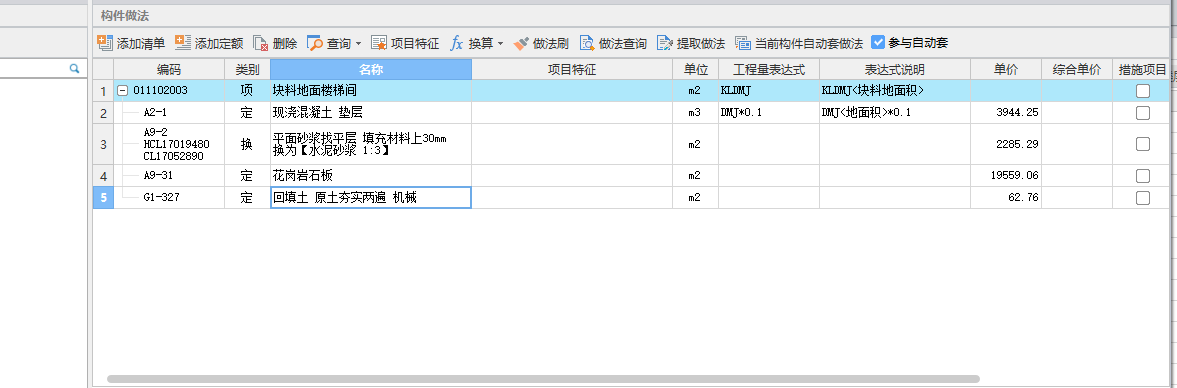Viewport: 1177px width, 388px height.
Task: Click 换 category cell in row A9-2
Action: click(x=247, y=144)
